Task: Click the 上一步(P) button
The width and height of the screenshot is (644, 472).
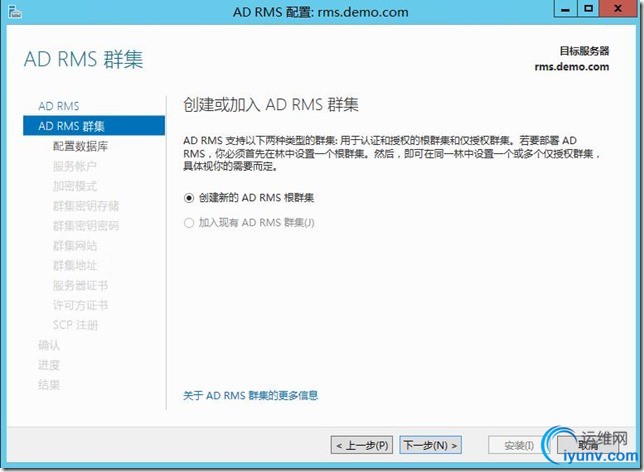Action: [361, 445]
